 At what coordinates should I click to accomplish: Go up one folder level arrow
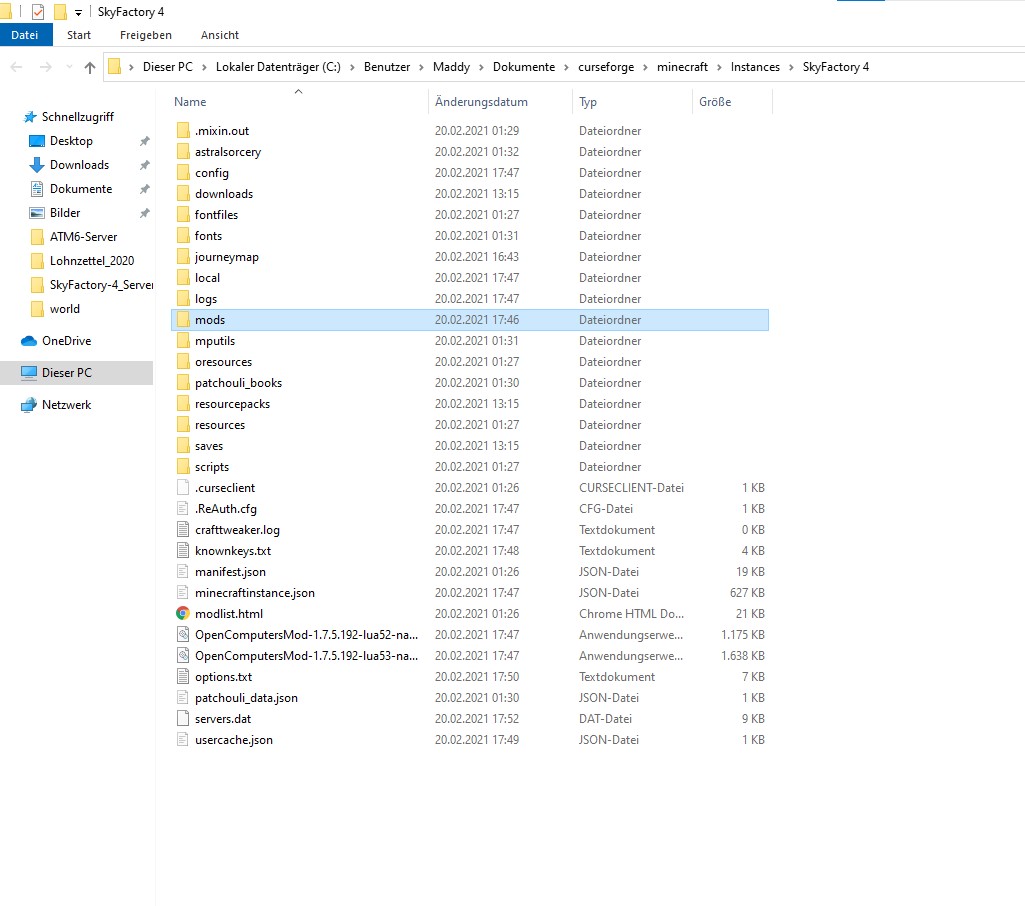[x=90, y=67]
